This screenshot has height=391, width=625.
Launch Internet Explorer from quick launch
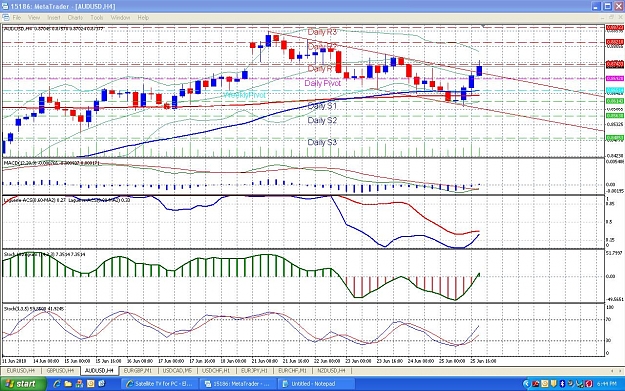(57, 384)
